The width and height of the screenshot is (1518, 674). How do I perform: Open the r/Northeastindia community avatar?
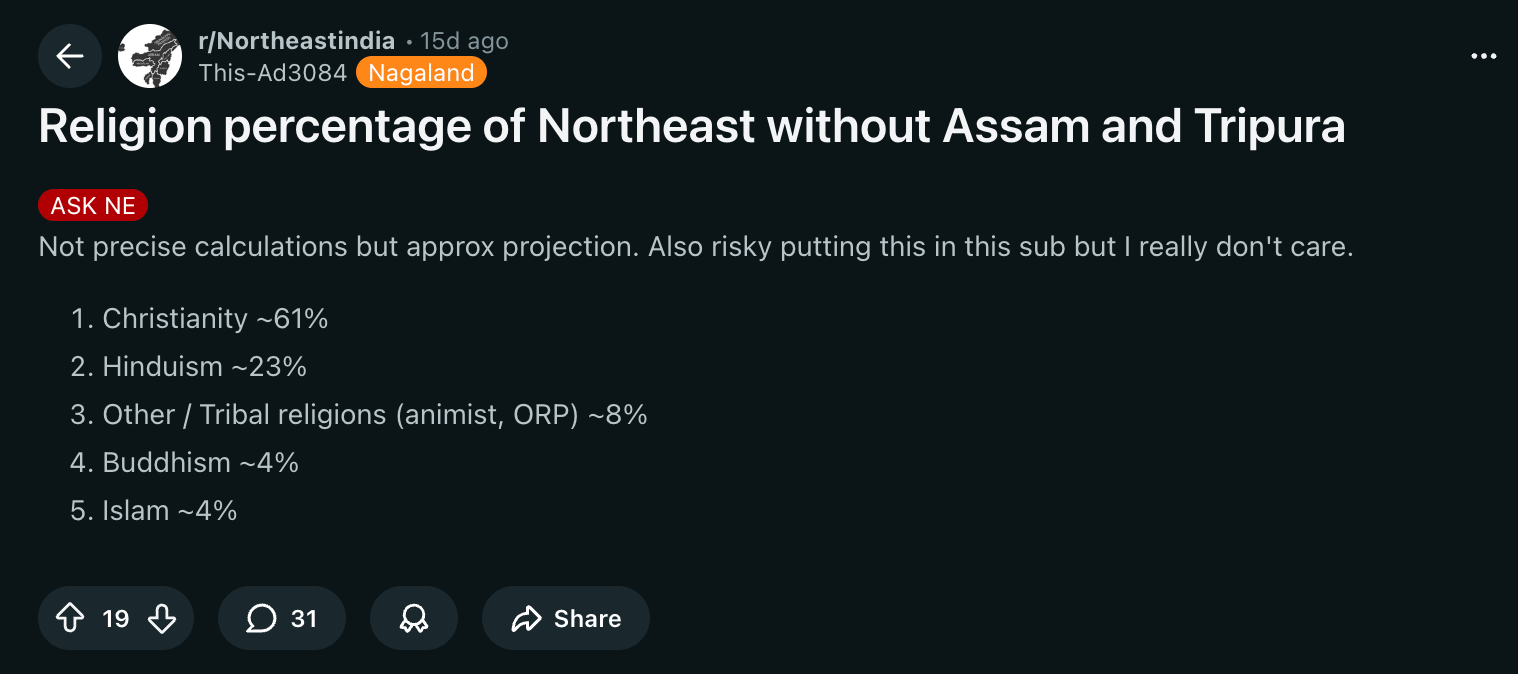pos(150,56)
